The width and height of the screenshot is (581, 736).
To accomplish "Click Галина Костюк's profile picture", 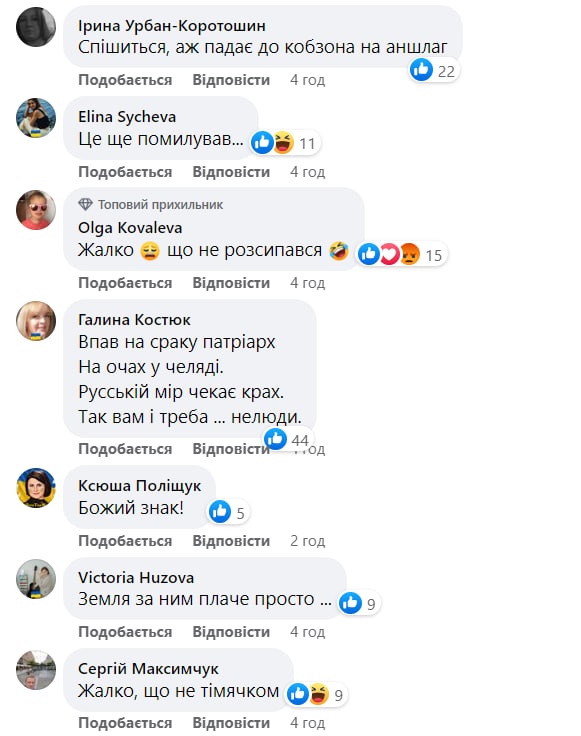I will 36,321.
